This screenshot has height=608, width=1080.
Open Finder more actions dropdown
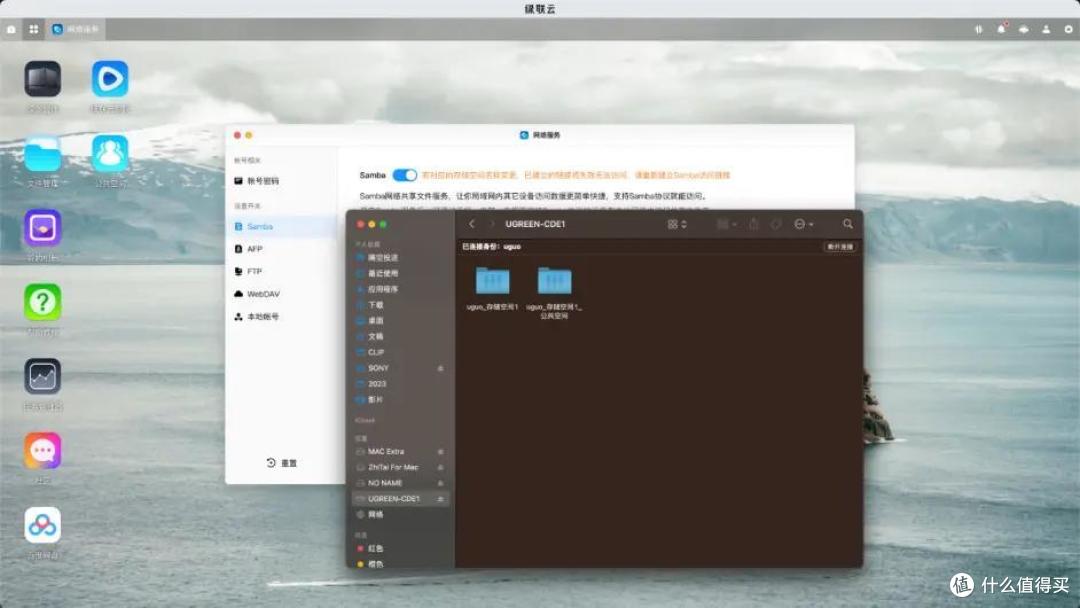(x=804, y=224)
